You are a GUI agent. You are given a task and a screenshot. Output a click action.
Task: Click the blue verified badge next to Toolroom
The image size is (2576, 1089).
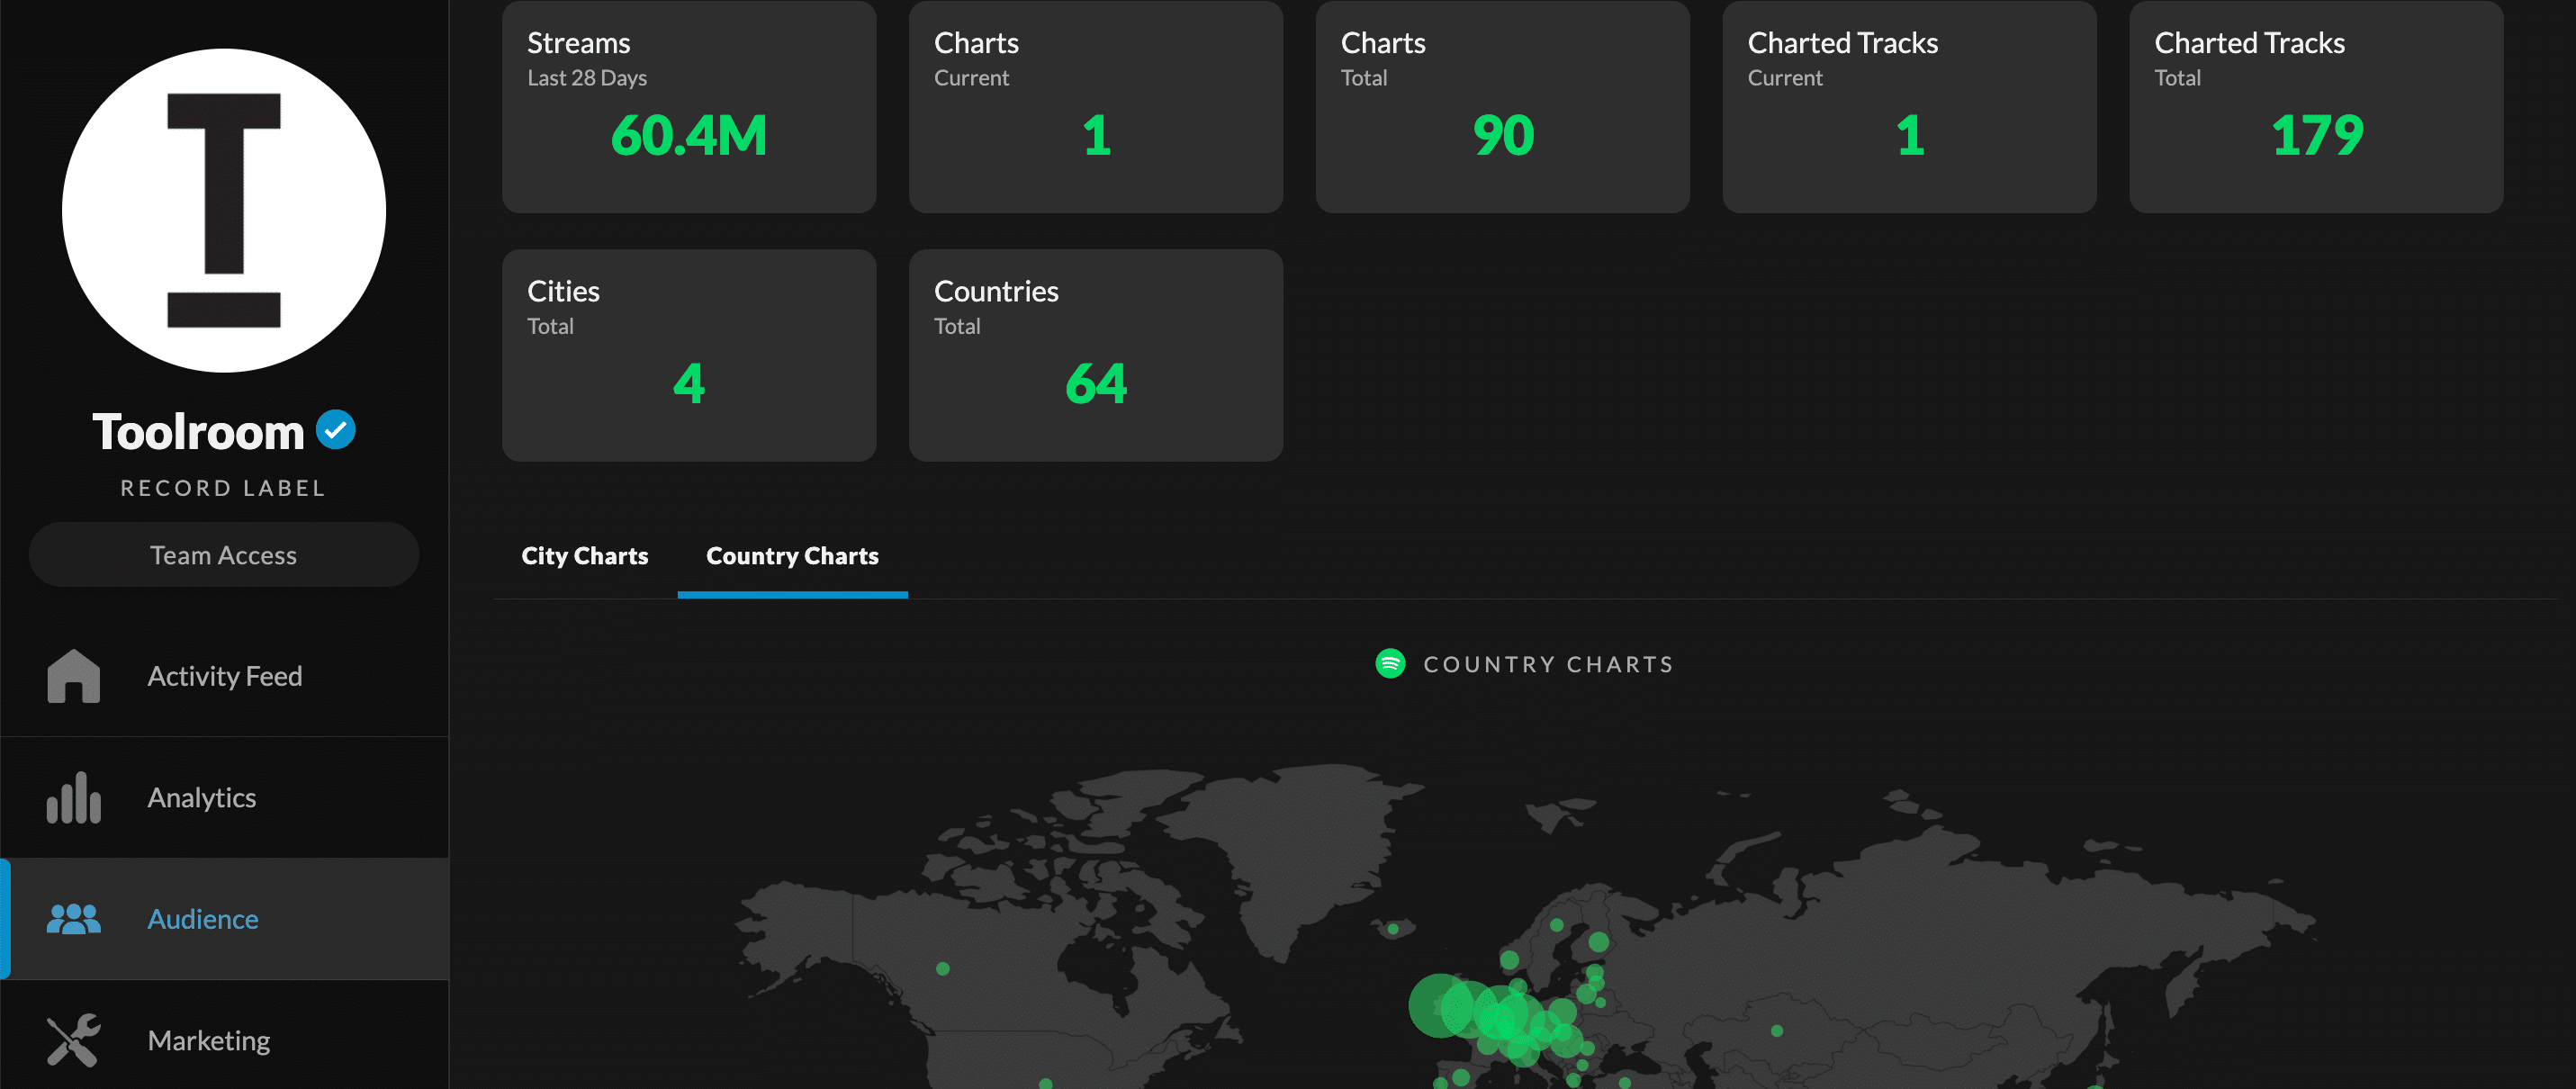pyautogui.click(x=336, y=429)
